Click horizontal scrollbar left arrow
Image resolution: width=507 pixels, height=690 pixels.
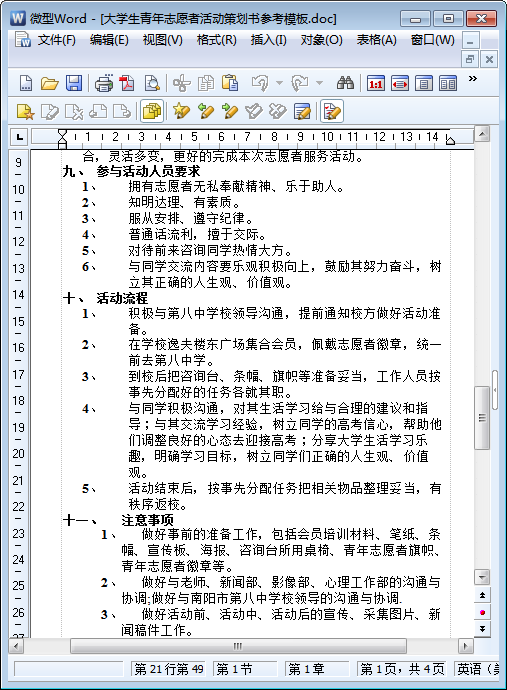16,646
